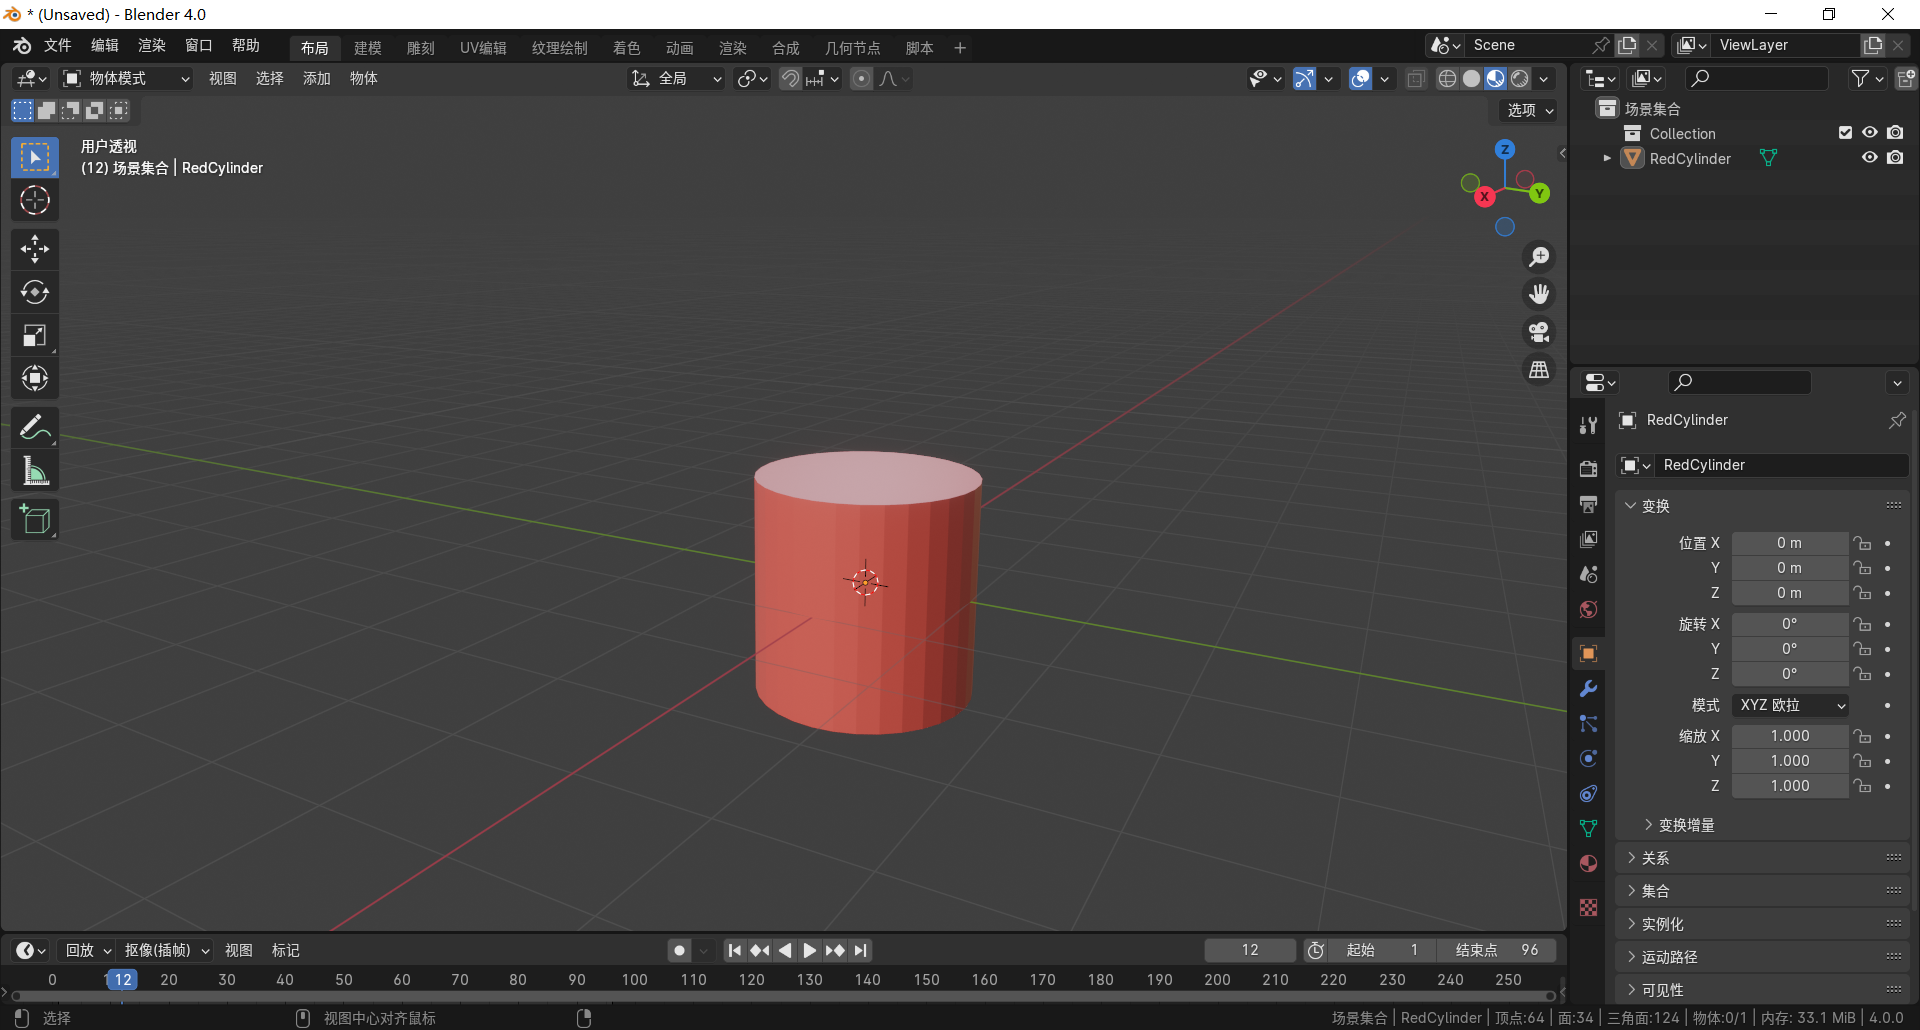This screenshot has height=1030, width=1920.
Task: Open transform orientation Global dropdown
Action: (x=676, y=78)
